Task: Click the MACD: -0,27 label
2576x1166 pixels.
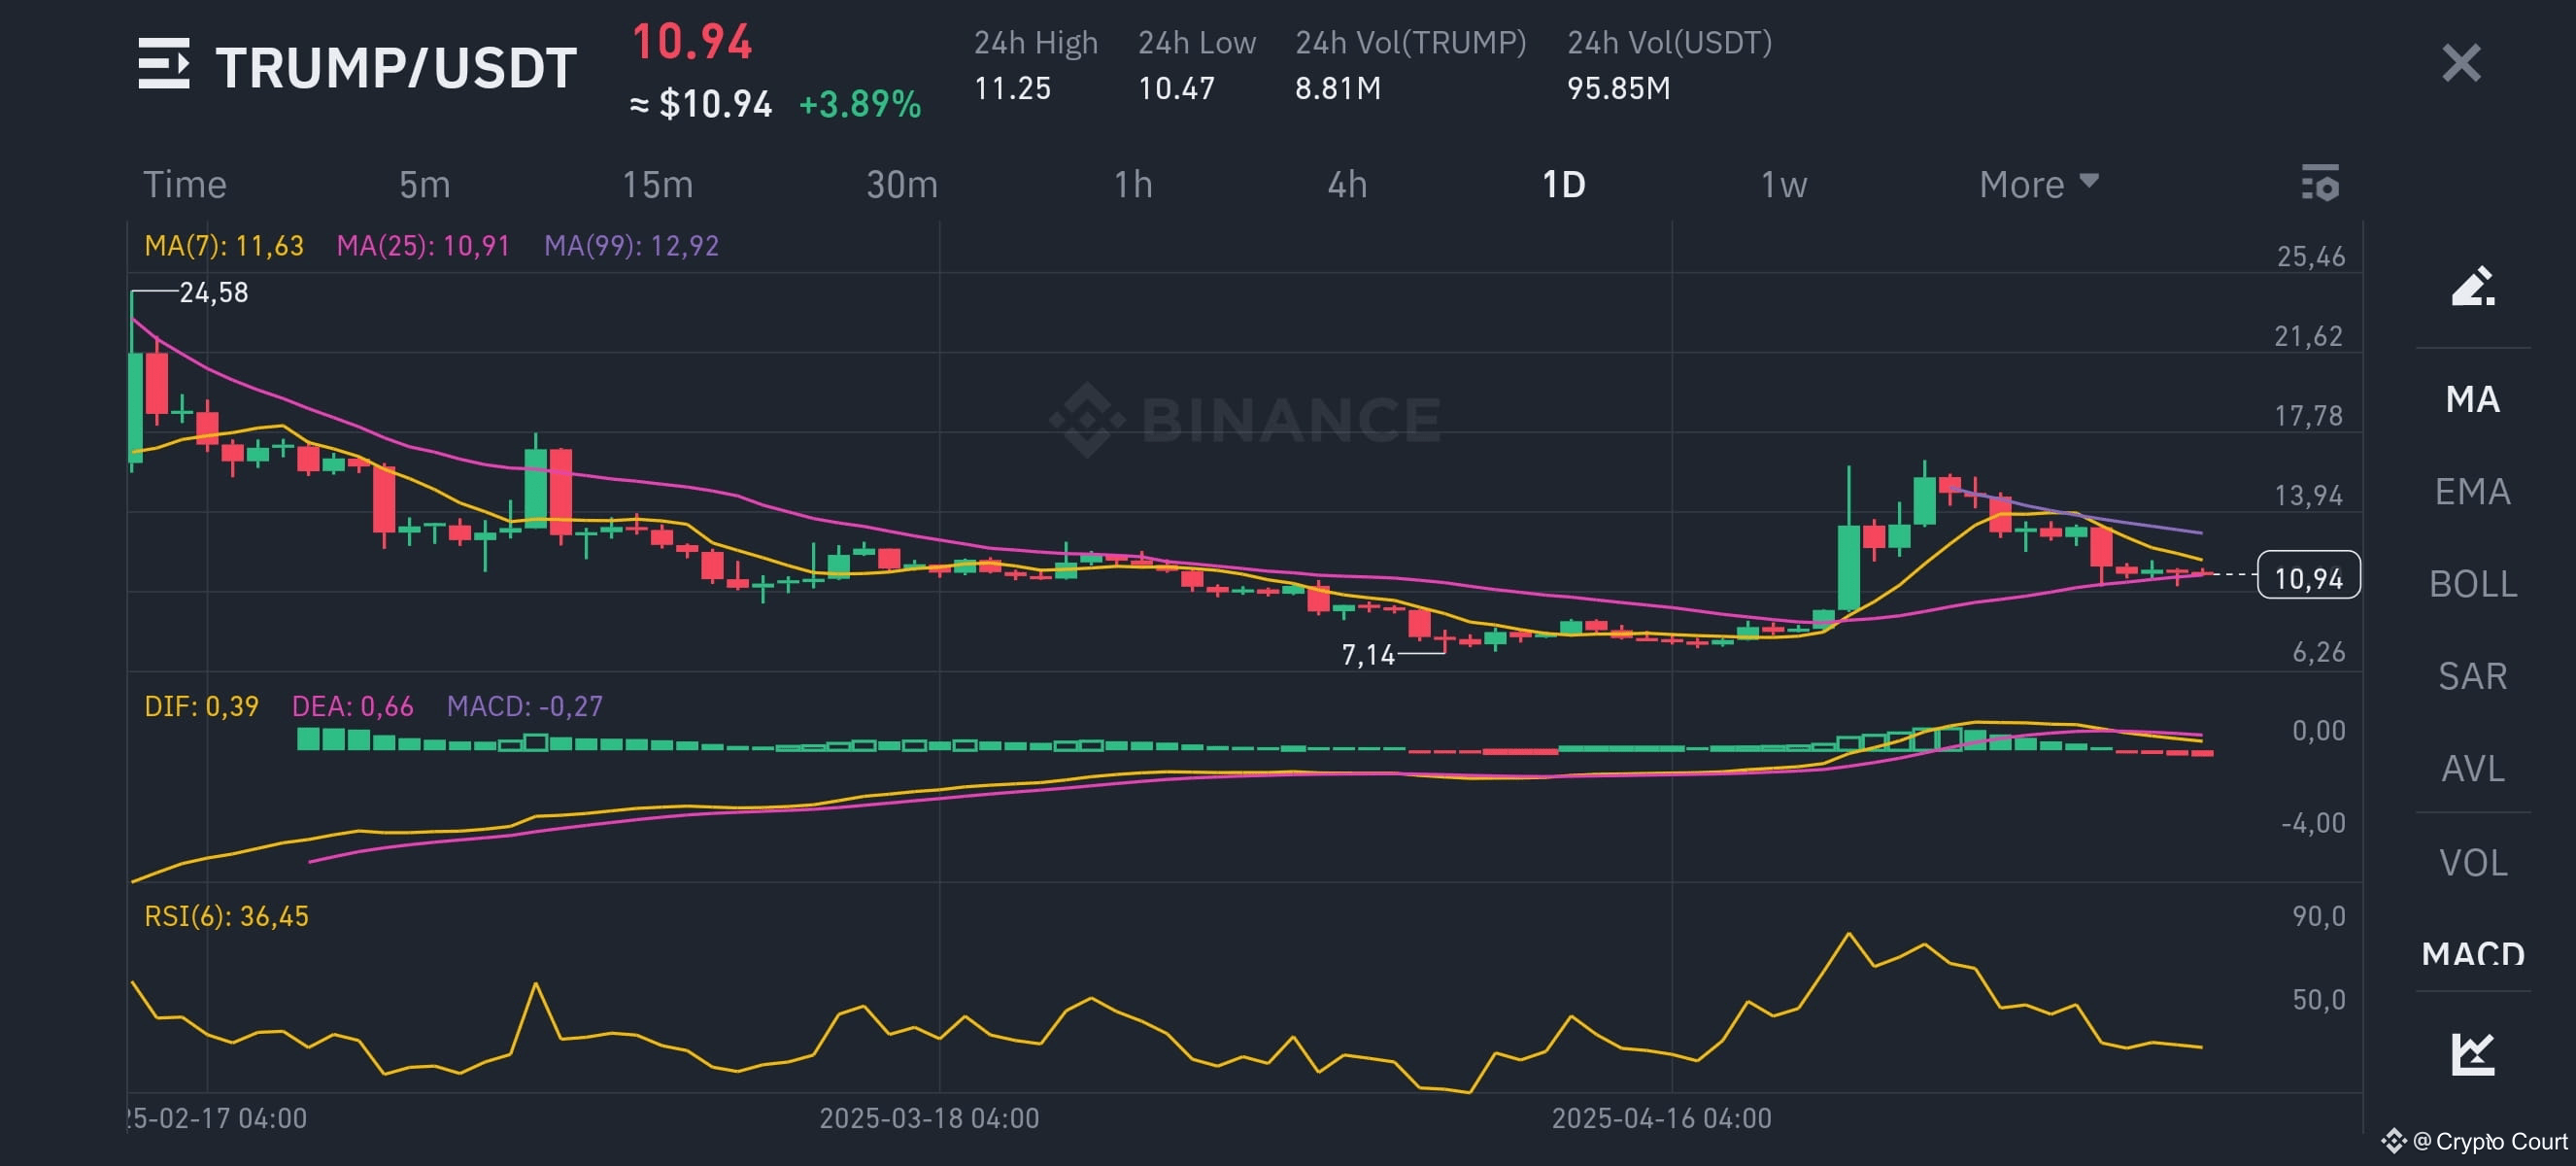Action: [x=525, y=706]
